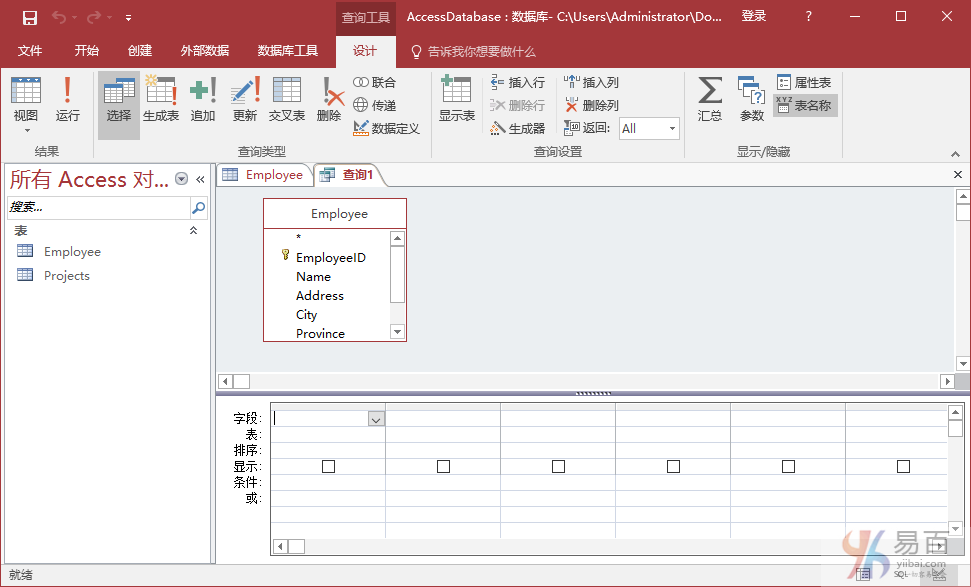Viewport: 971px width, 587px height.
Task: Expand the 字段 field dropdown in first column
Action: point(376,420)
